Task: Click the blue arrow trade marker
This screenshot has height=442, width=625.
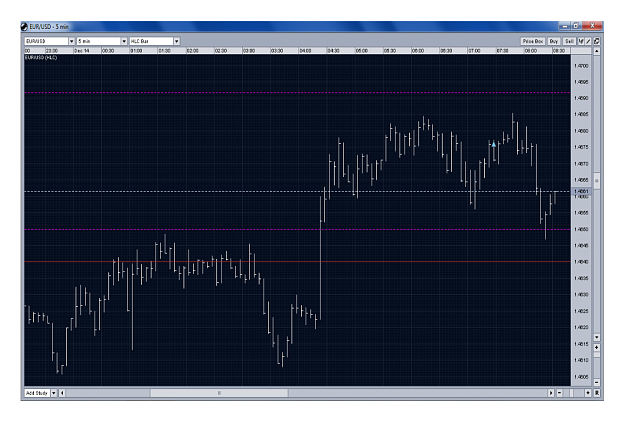Action: pyautogui.click(x=493, y=144)
